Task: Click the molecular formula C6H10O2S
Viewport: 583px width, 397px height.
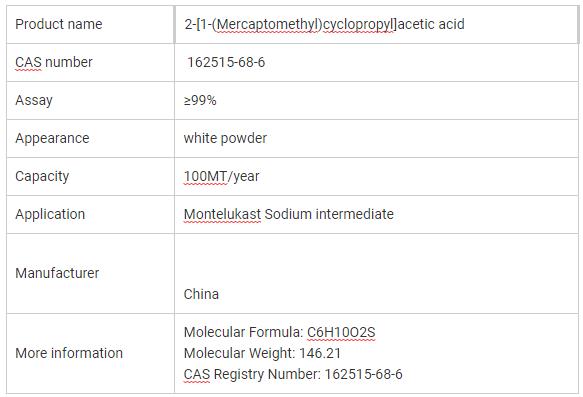Action: point(341,332)
